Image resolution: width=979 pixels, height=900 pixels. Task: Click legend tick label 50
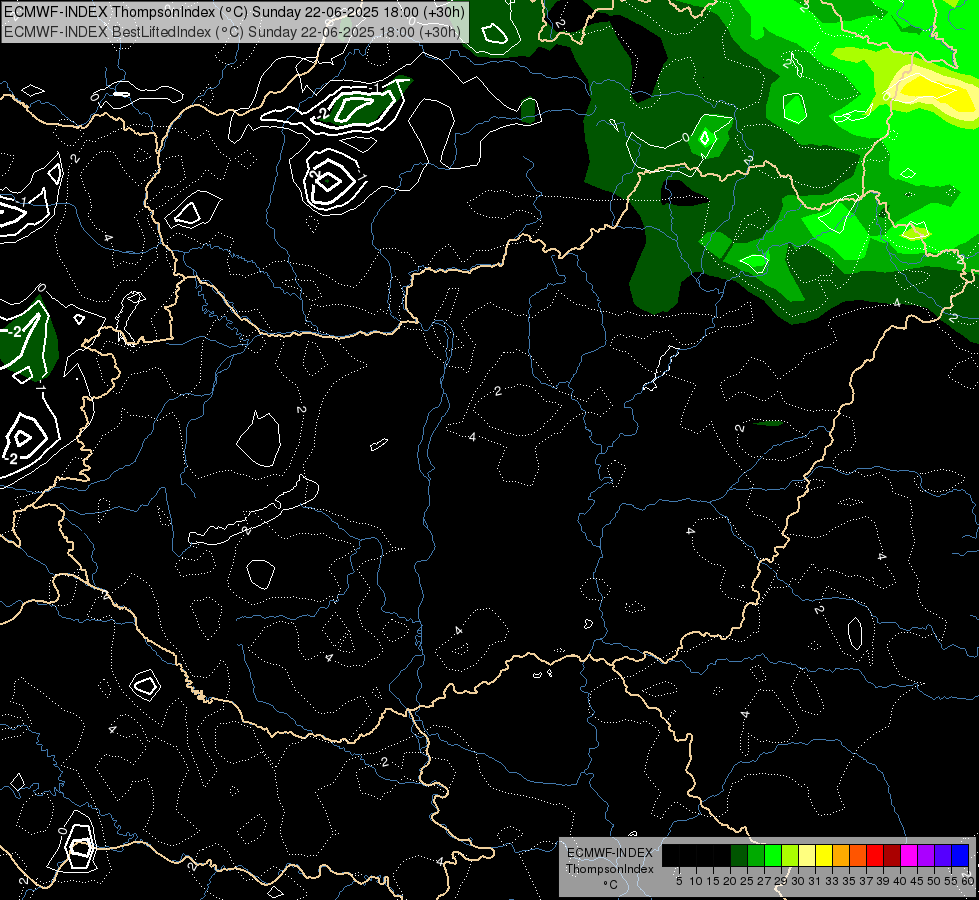coord(934,881)
